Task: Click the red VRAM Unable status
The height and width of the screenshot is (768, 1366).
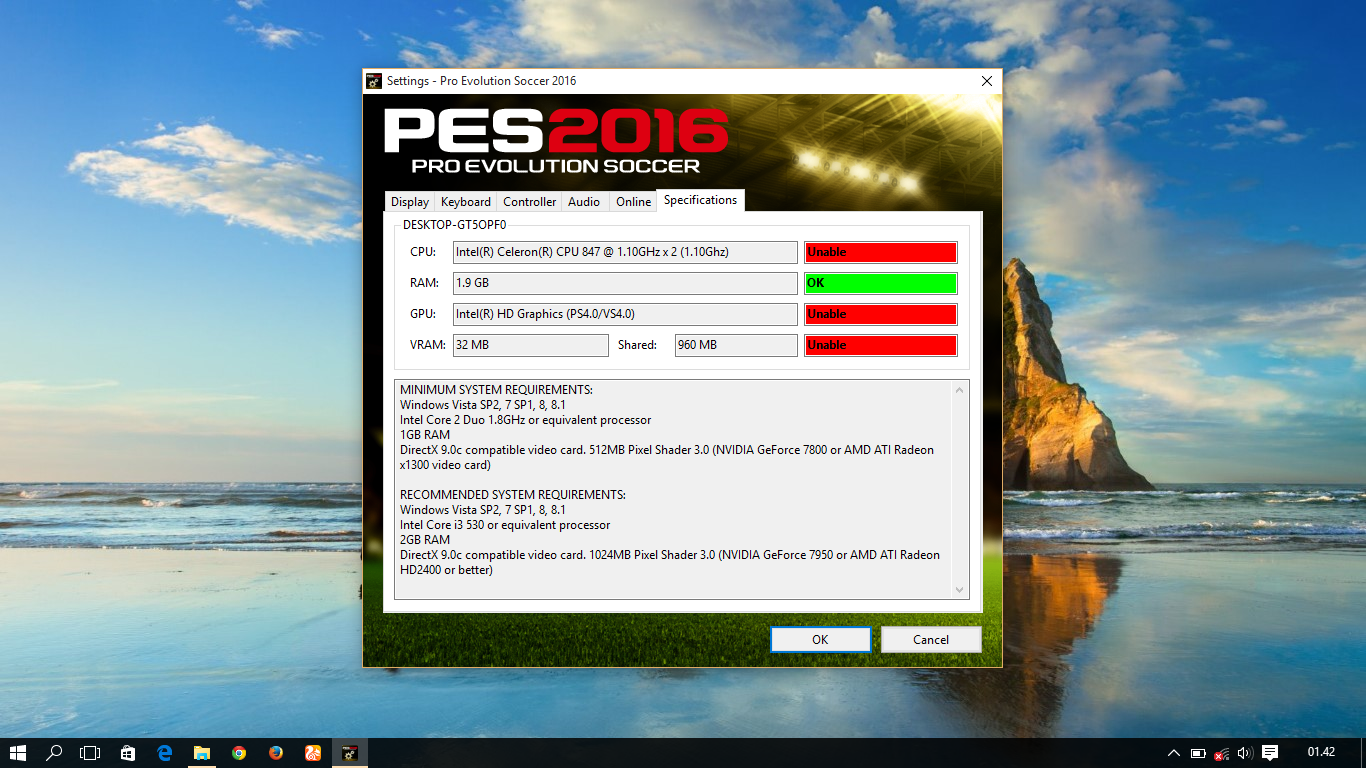Action: click(880, 345)
